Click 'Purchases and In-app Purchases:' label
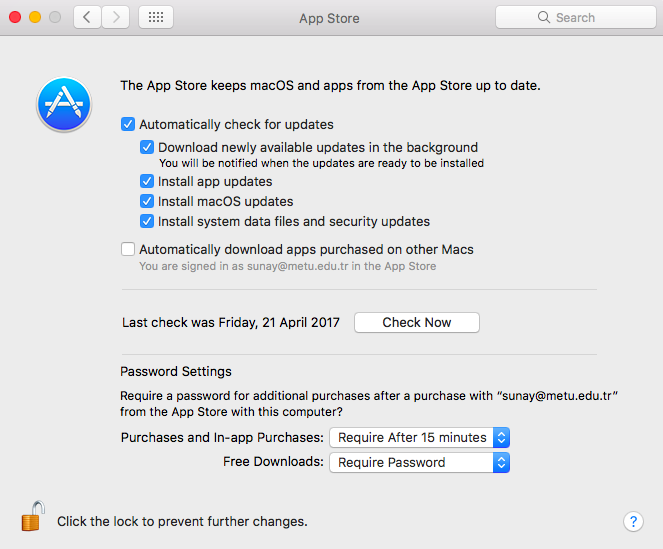 pyautogui.click(x=222, y=437)
